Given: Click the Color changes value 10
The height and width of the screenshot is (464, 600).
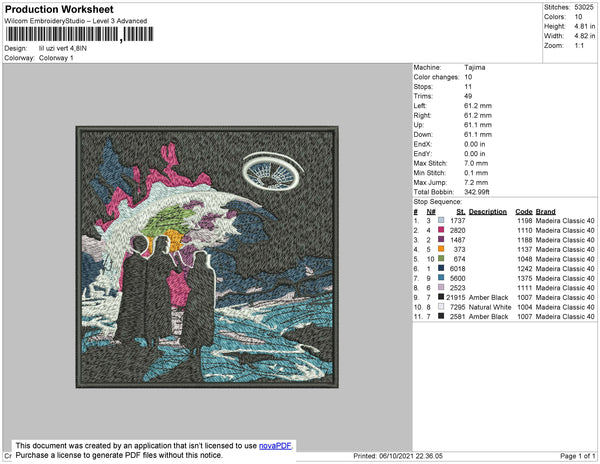Looking at the screenshot, I should pos(468,77).
